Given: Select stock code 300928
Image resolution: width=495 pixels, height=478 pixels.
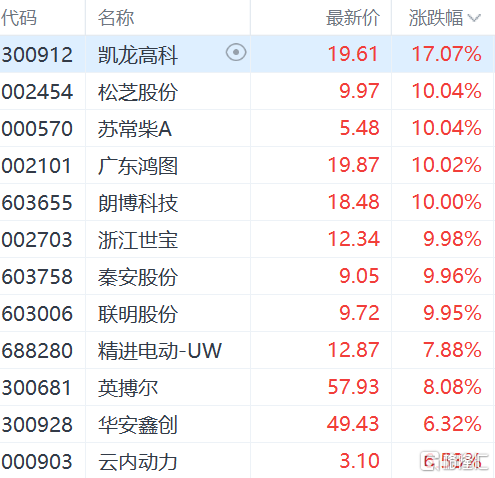Looking at the screenshot, I should click(37, 425).
